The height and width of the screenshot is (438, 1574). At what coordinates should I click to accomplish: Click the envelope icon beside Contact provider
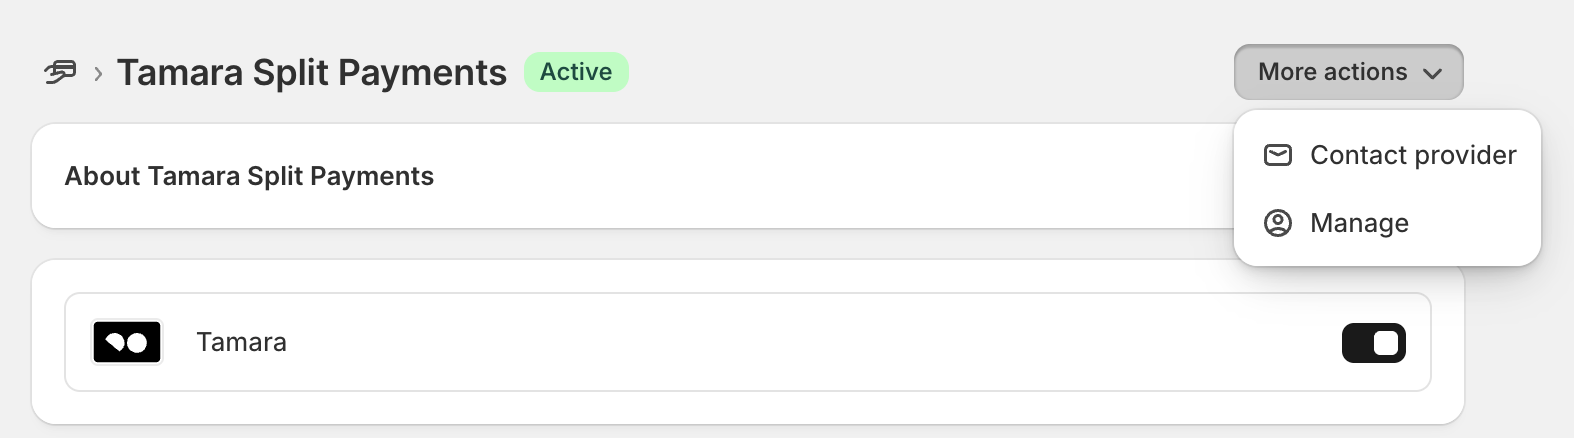pos(1278,155)
